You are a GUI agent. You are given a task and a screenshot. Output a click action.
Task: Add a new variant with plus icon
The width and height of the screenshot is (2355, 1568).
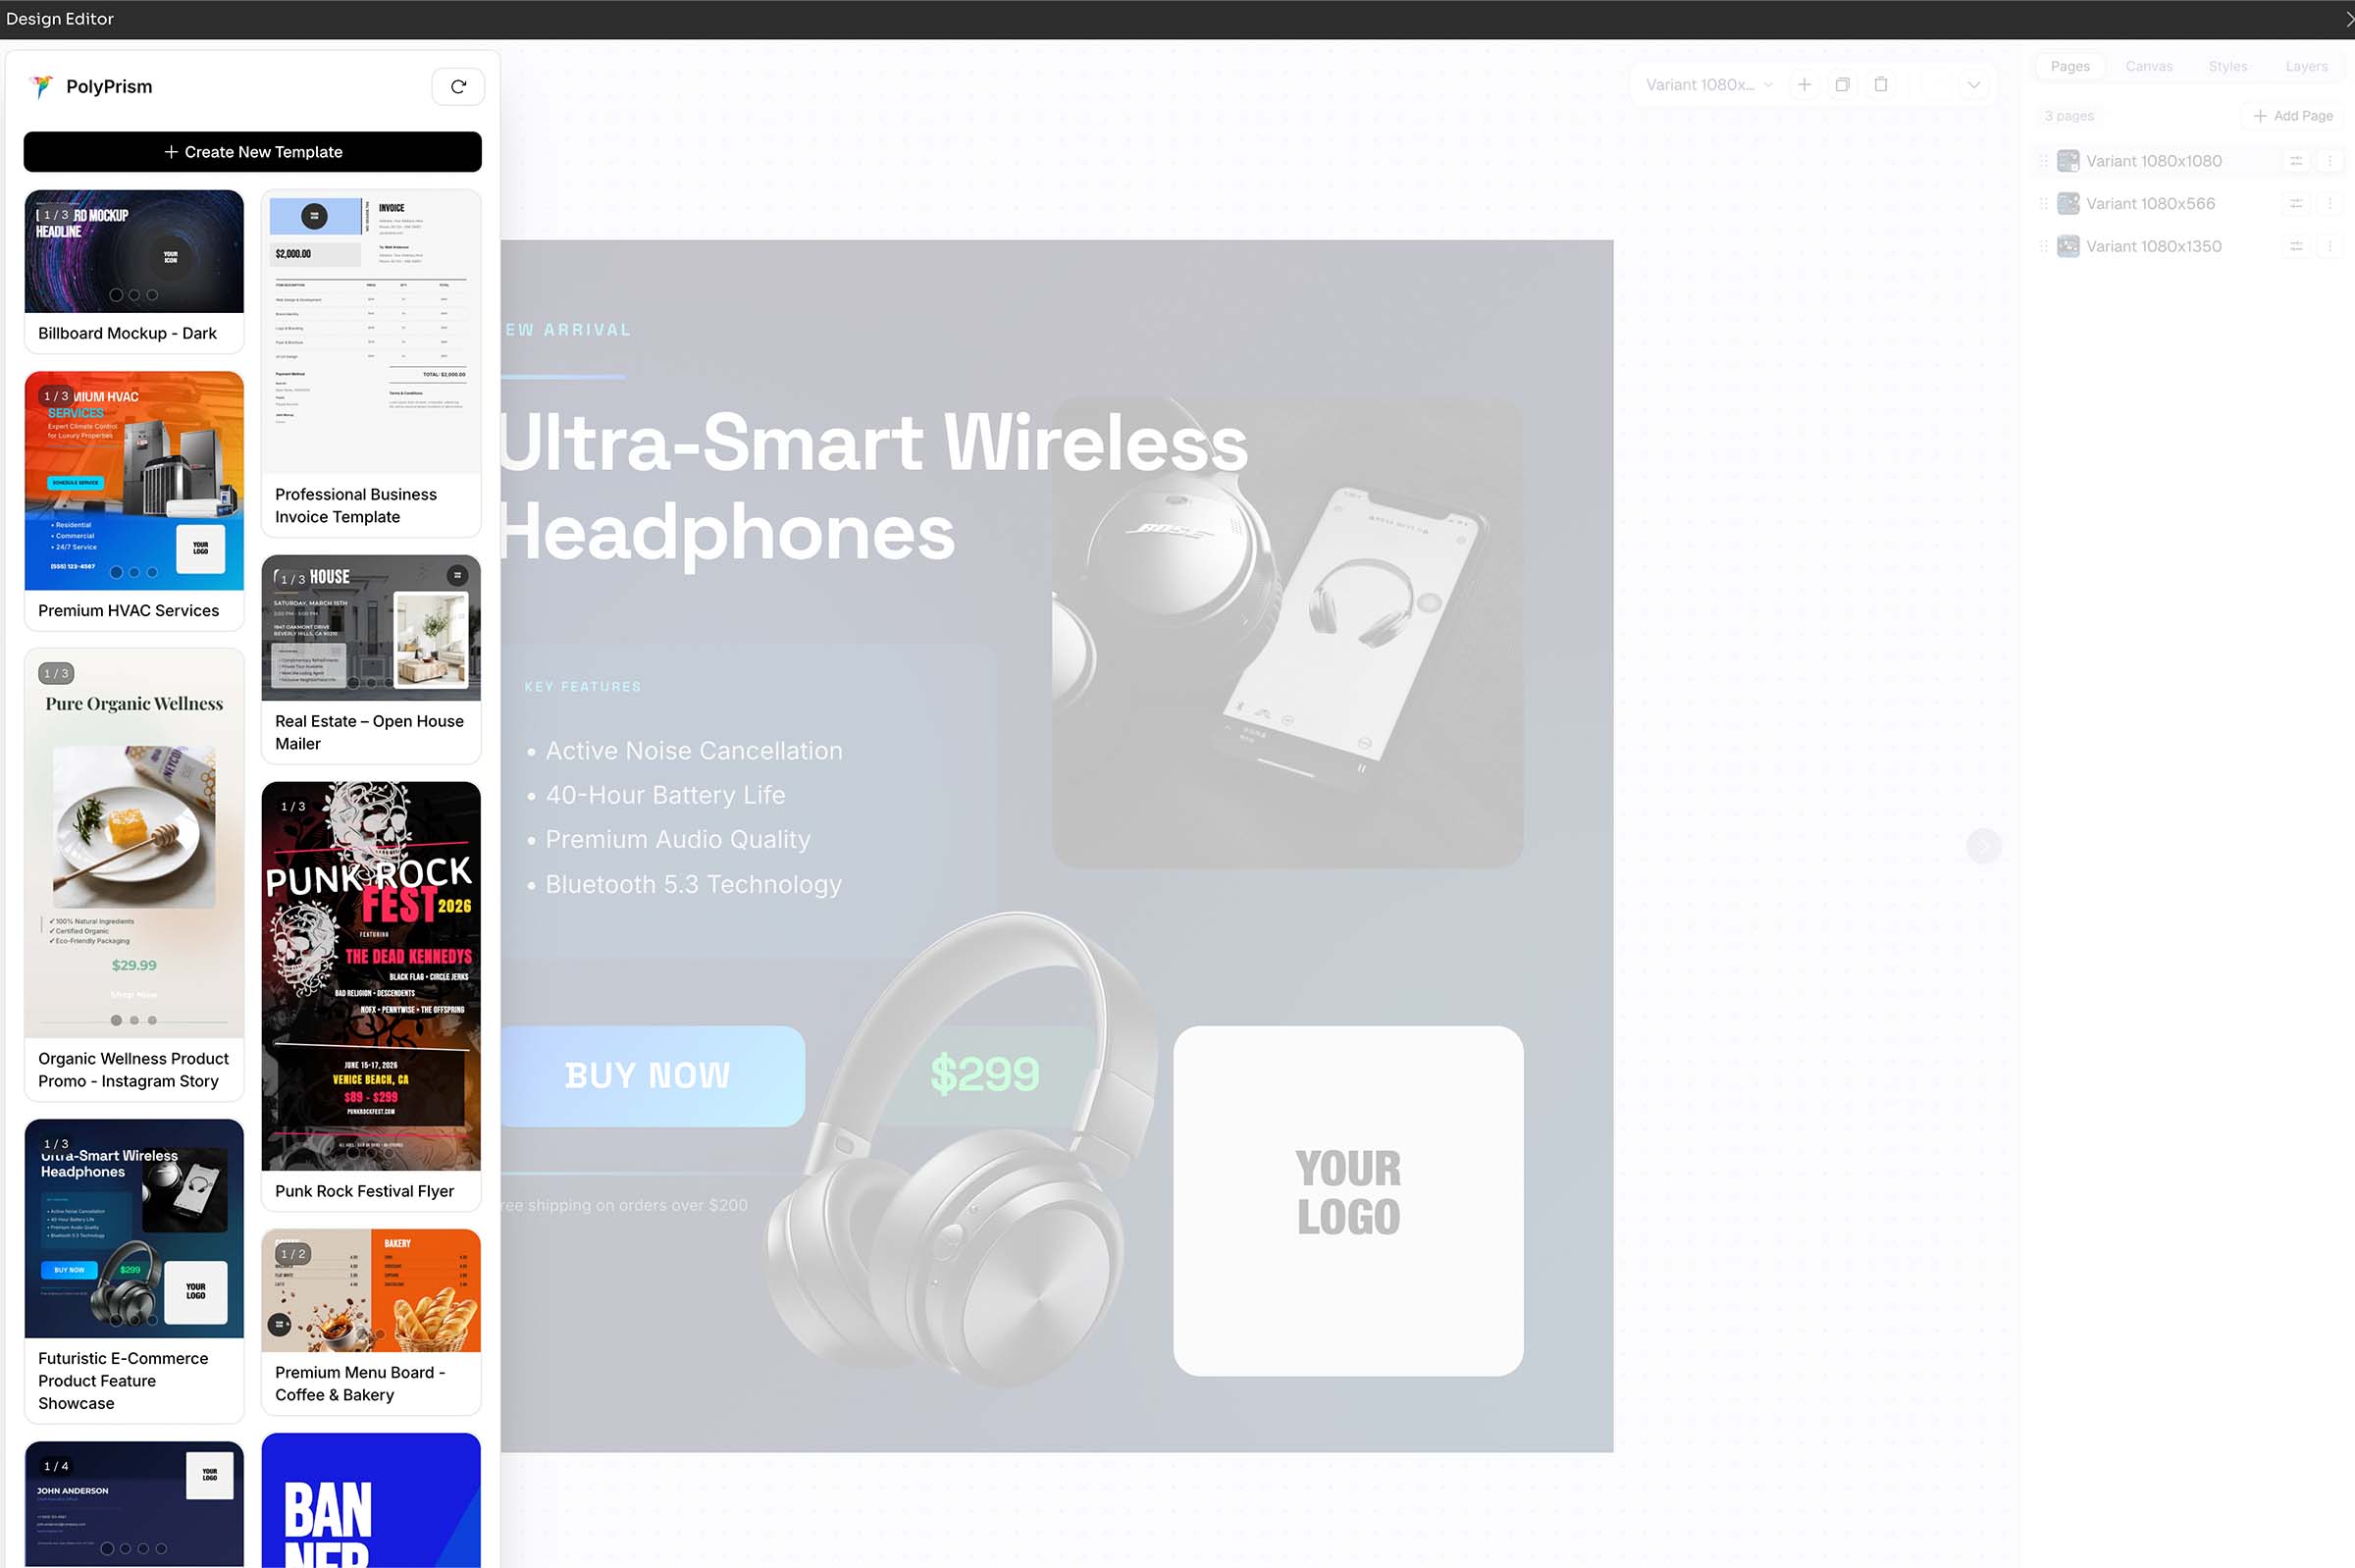pos(1804,85)
